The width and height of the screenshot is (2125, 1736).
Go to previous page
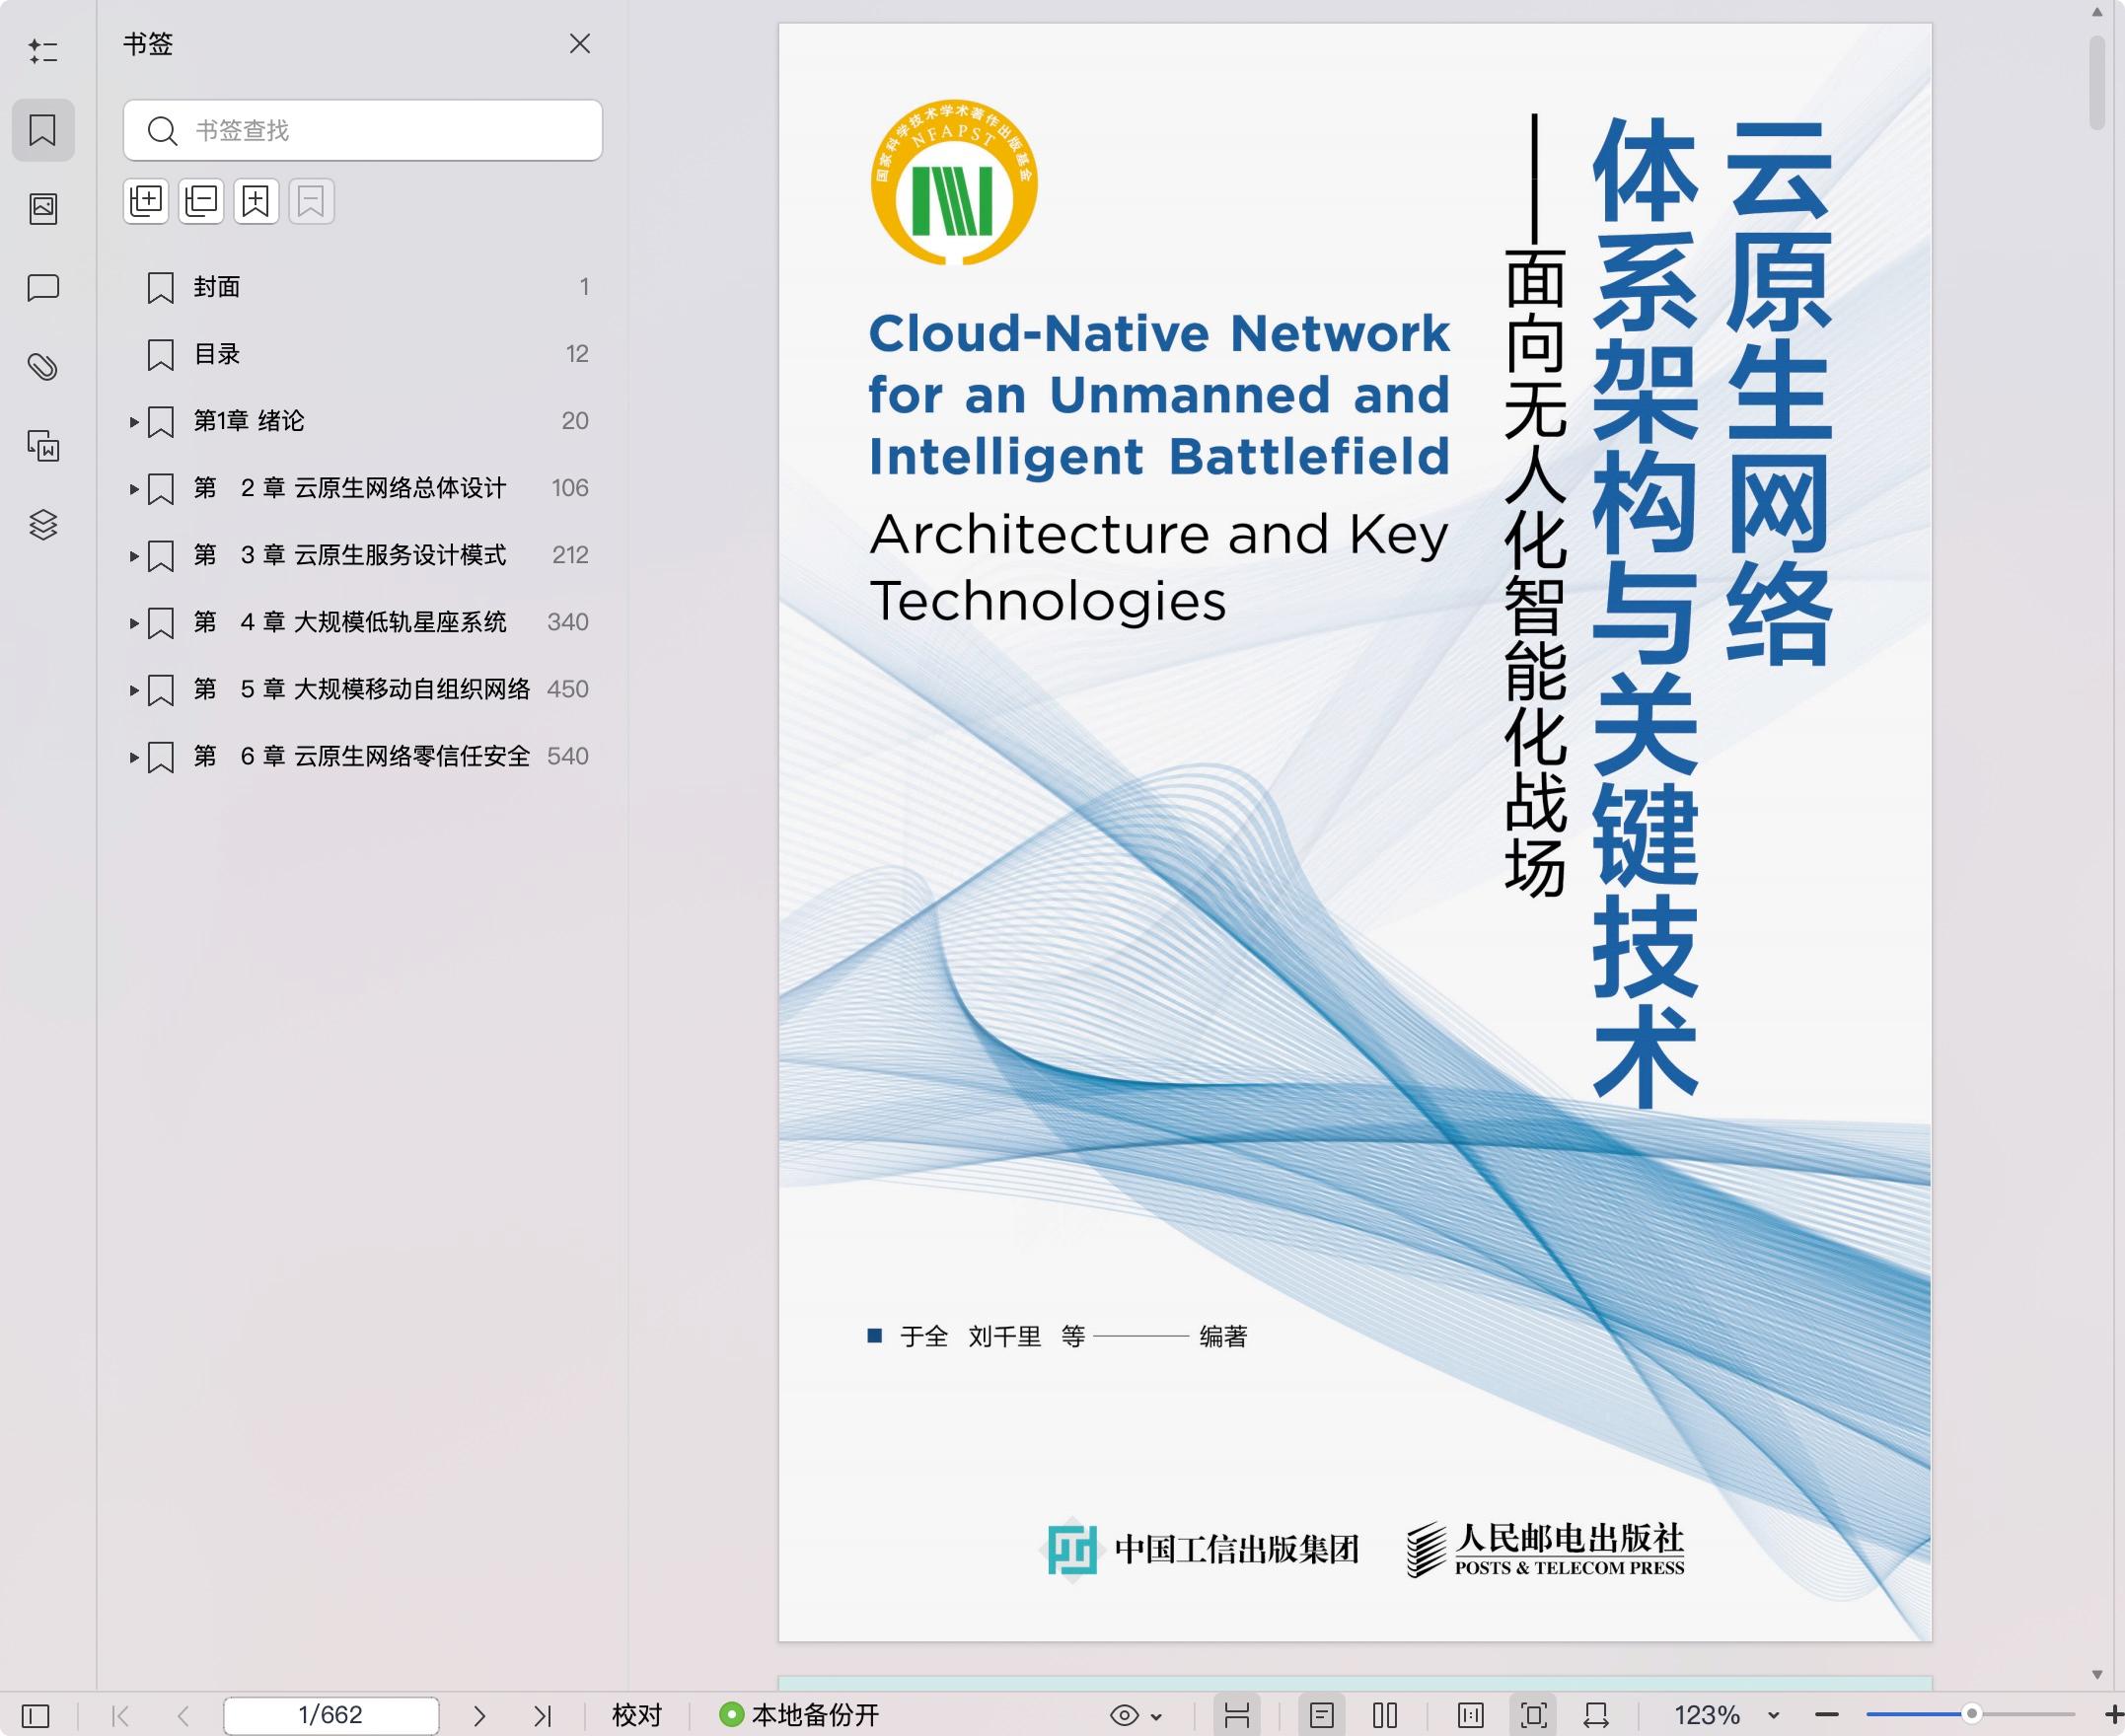(183, 1716)
